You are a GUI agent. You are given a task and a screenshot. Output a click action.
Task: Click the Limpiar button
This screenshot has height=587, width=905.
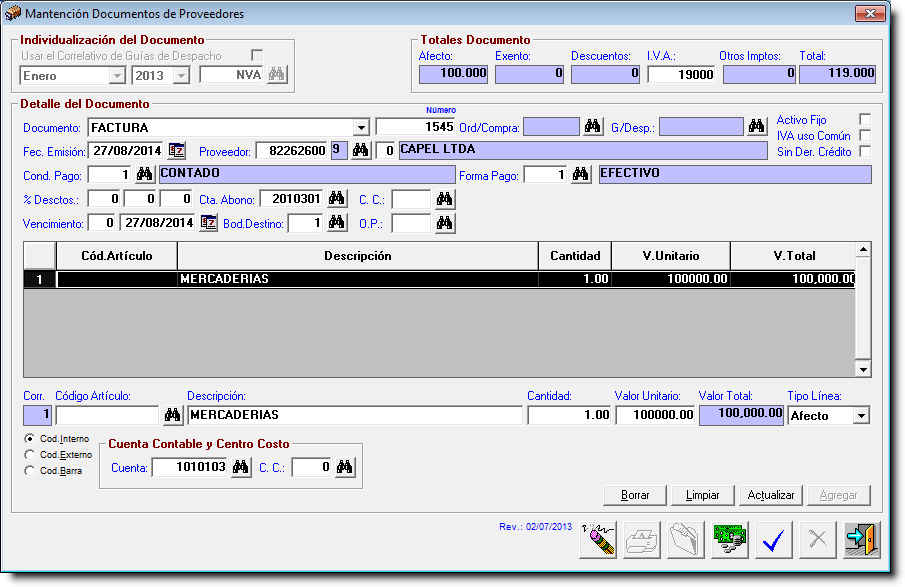click(702, 495)
